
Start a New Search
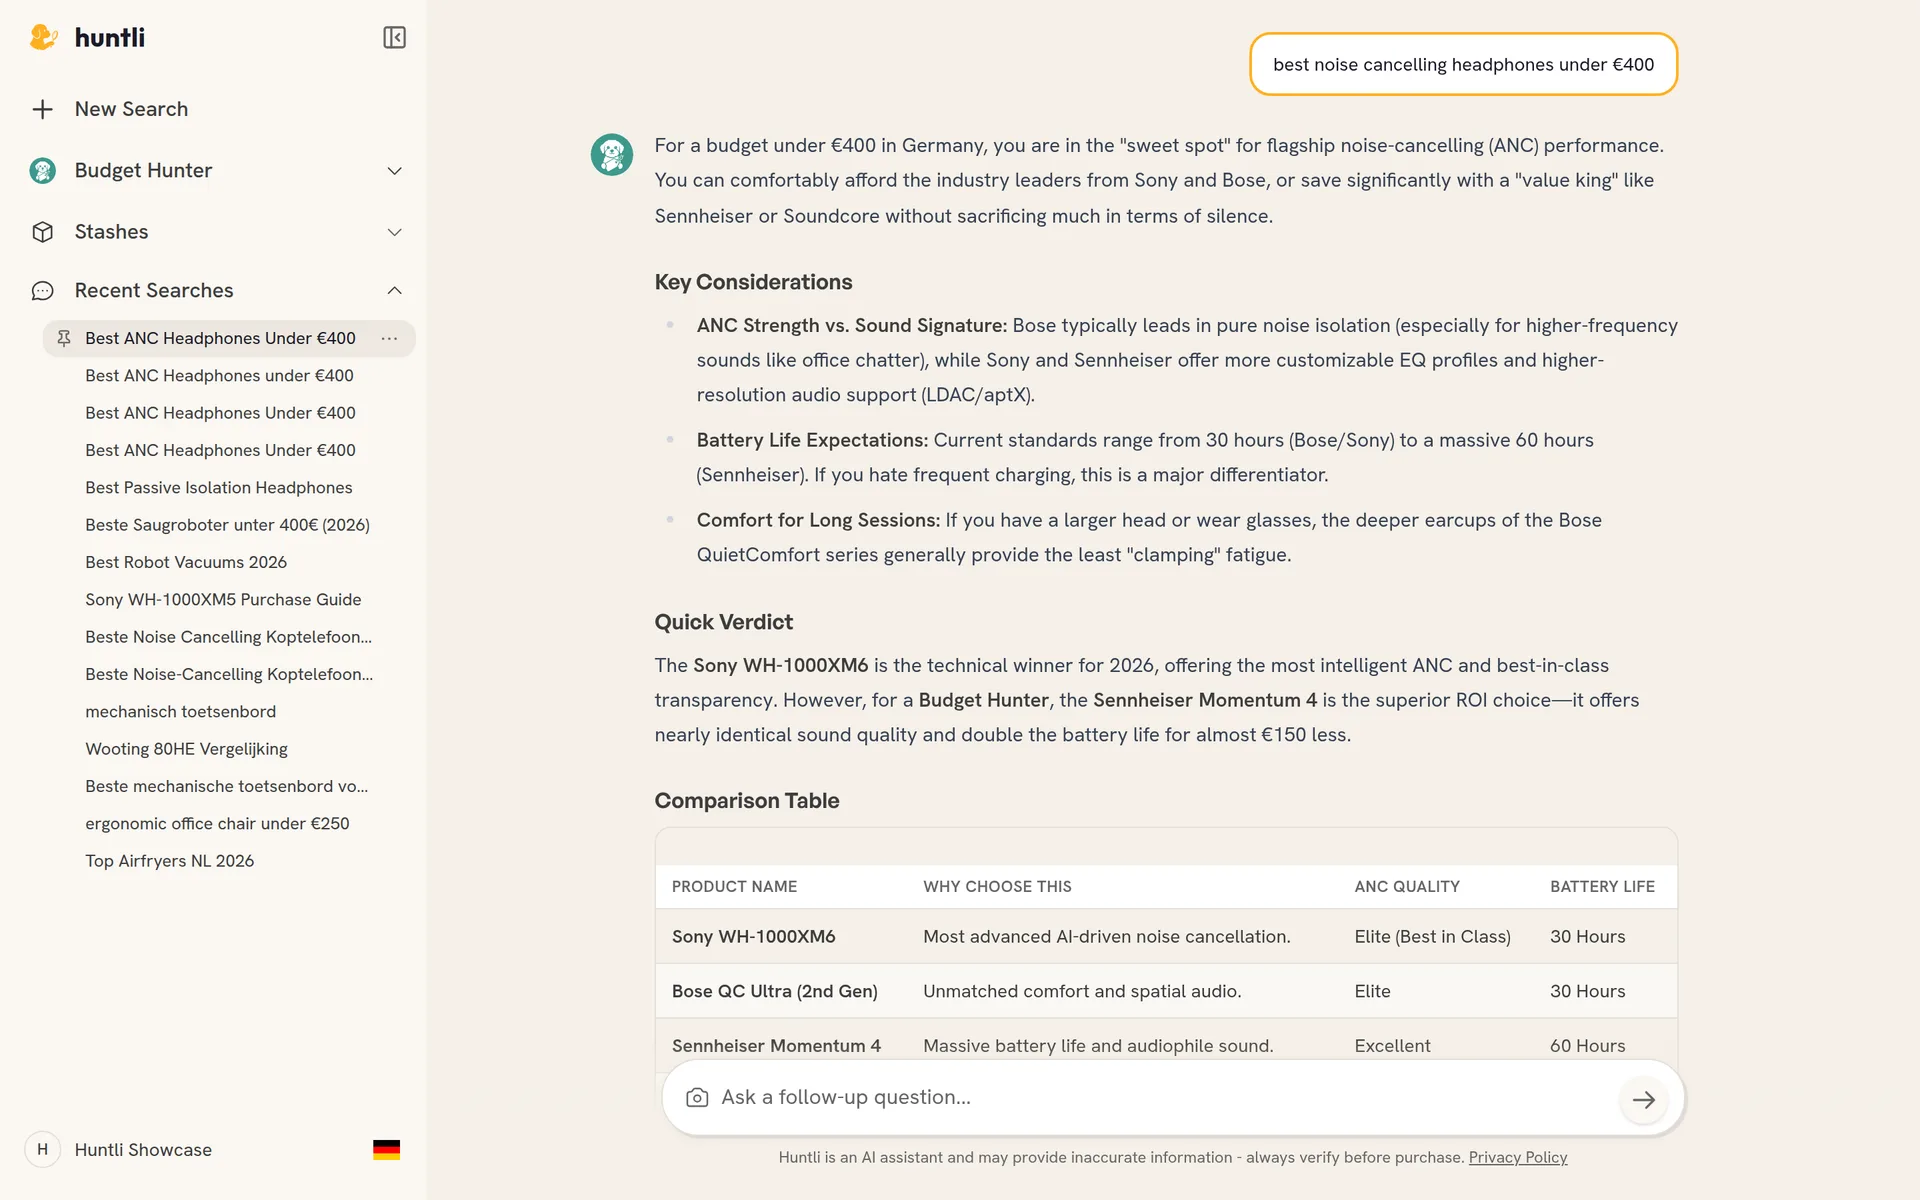click(x=131, y=109)
